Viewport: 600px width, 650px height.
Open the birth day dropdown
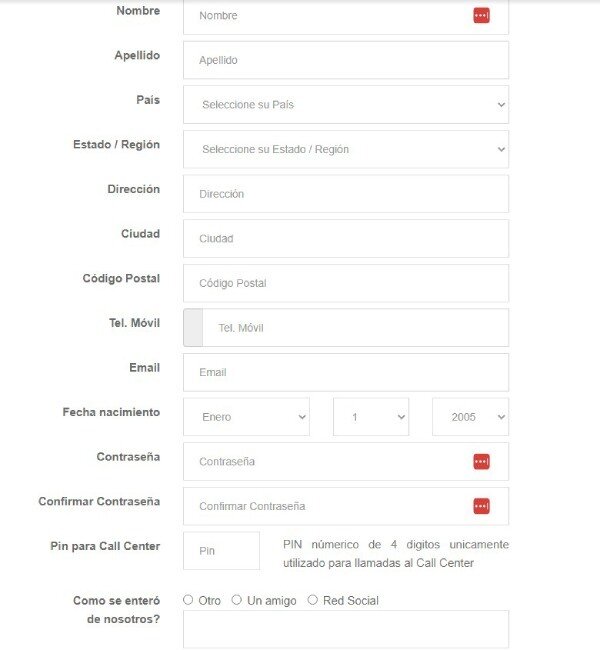pos(370,417)
